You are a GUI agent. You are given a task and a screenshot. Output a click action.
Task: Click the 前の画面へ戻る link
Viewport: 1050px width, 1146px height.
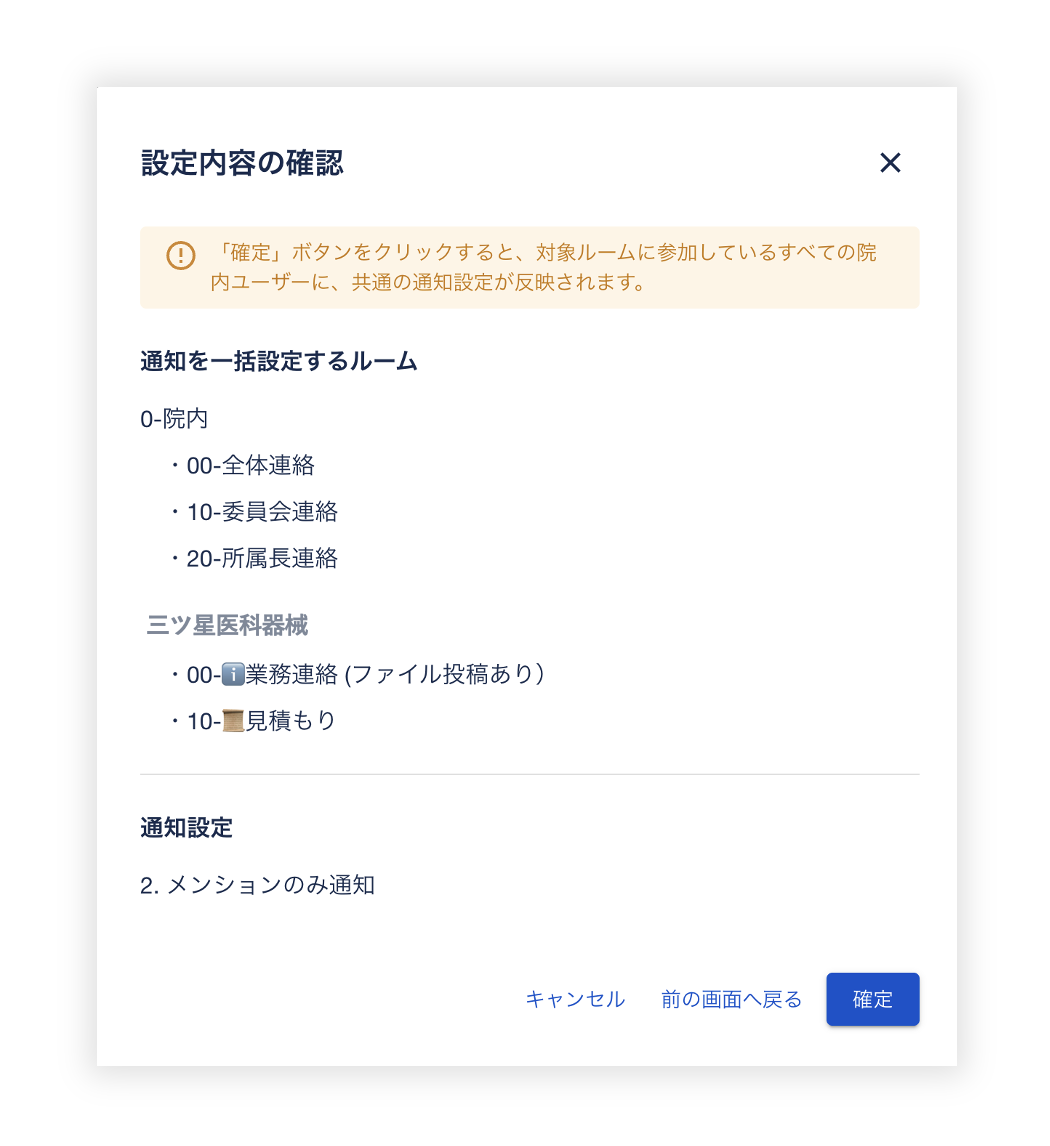[732, 999]
